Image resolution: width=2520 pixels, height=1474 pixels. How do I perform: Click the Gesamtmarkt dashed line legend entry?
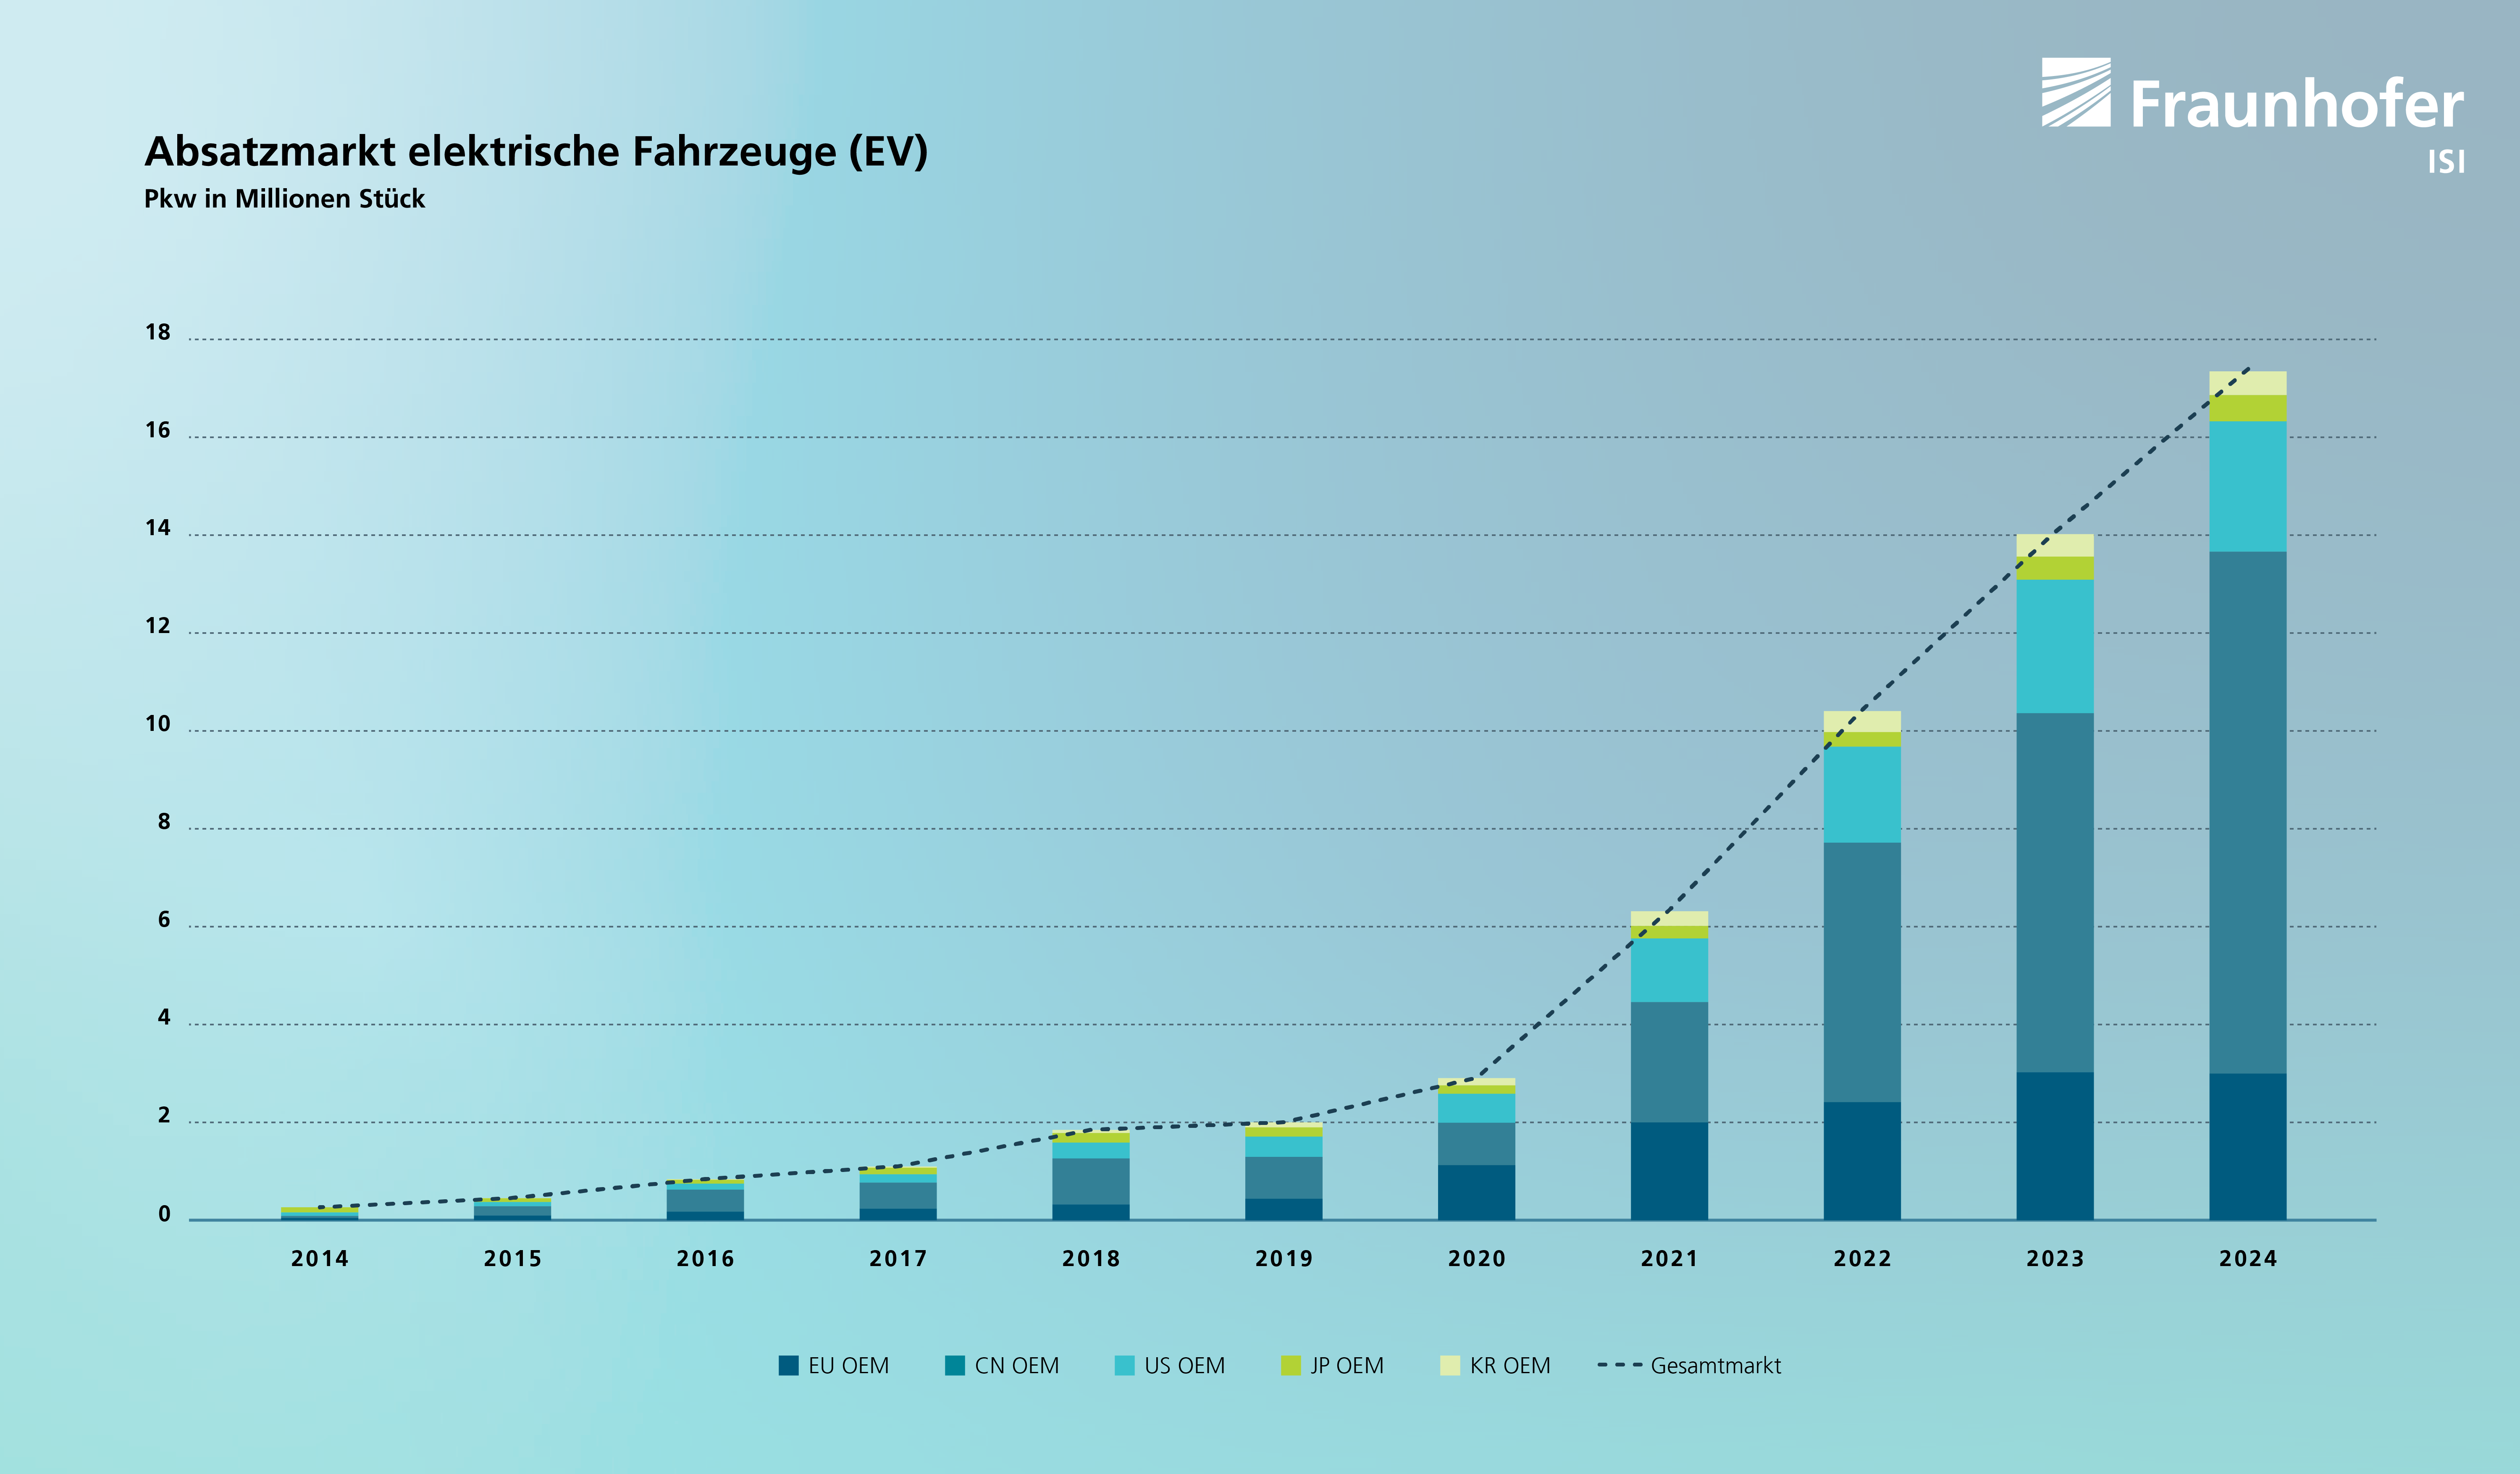tap(1689, 1365)
